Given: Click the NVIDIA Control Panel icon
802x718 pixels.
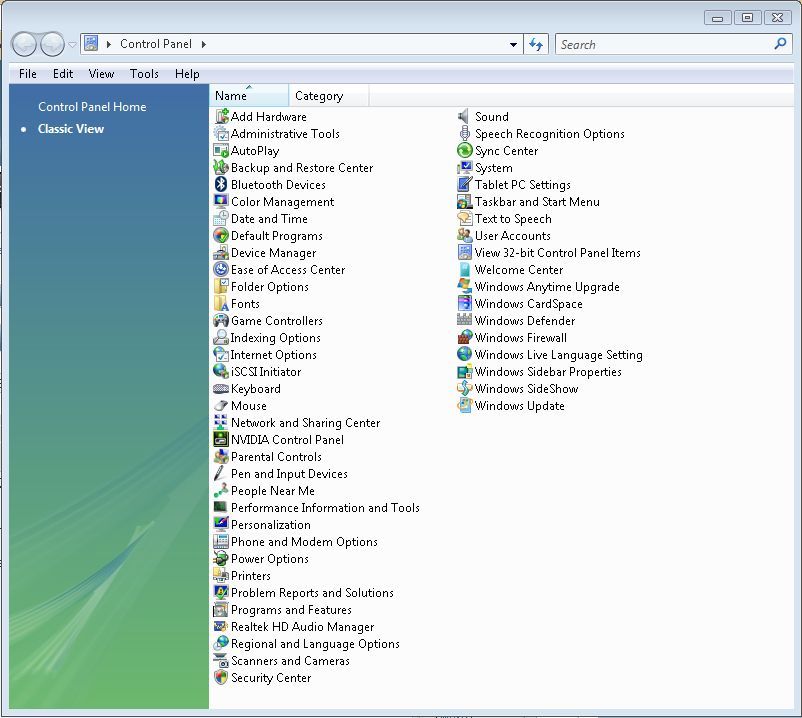Looking at the screenshot, I should tap(221, 440).
